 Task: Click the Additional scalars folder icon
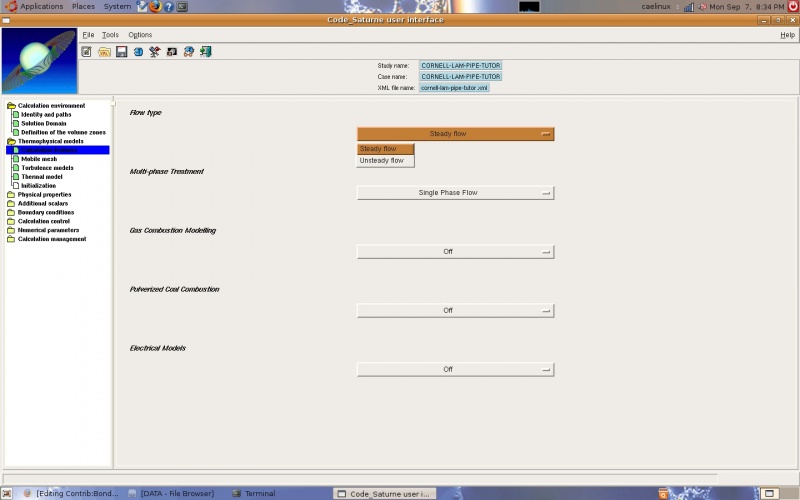pyautogui.click(x=11, y=203)
